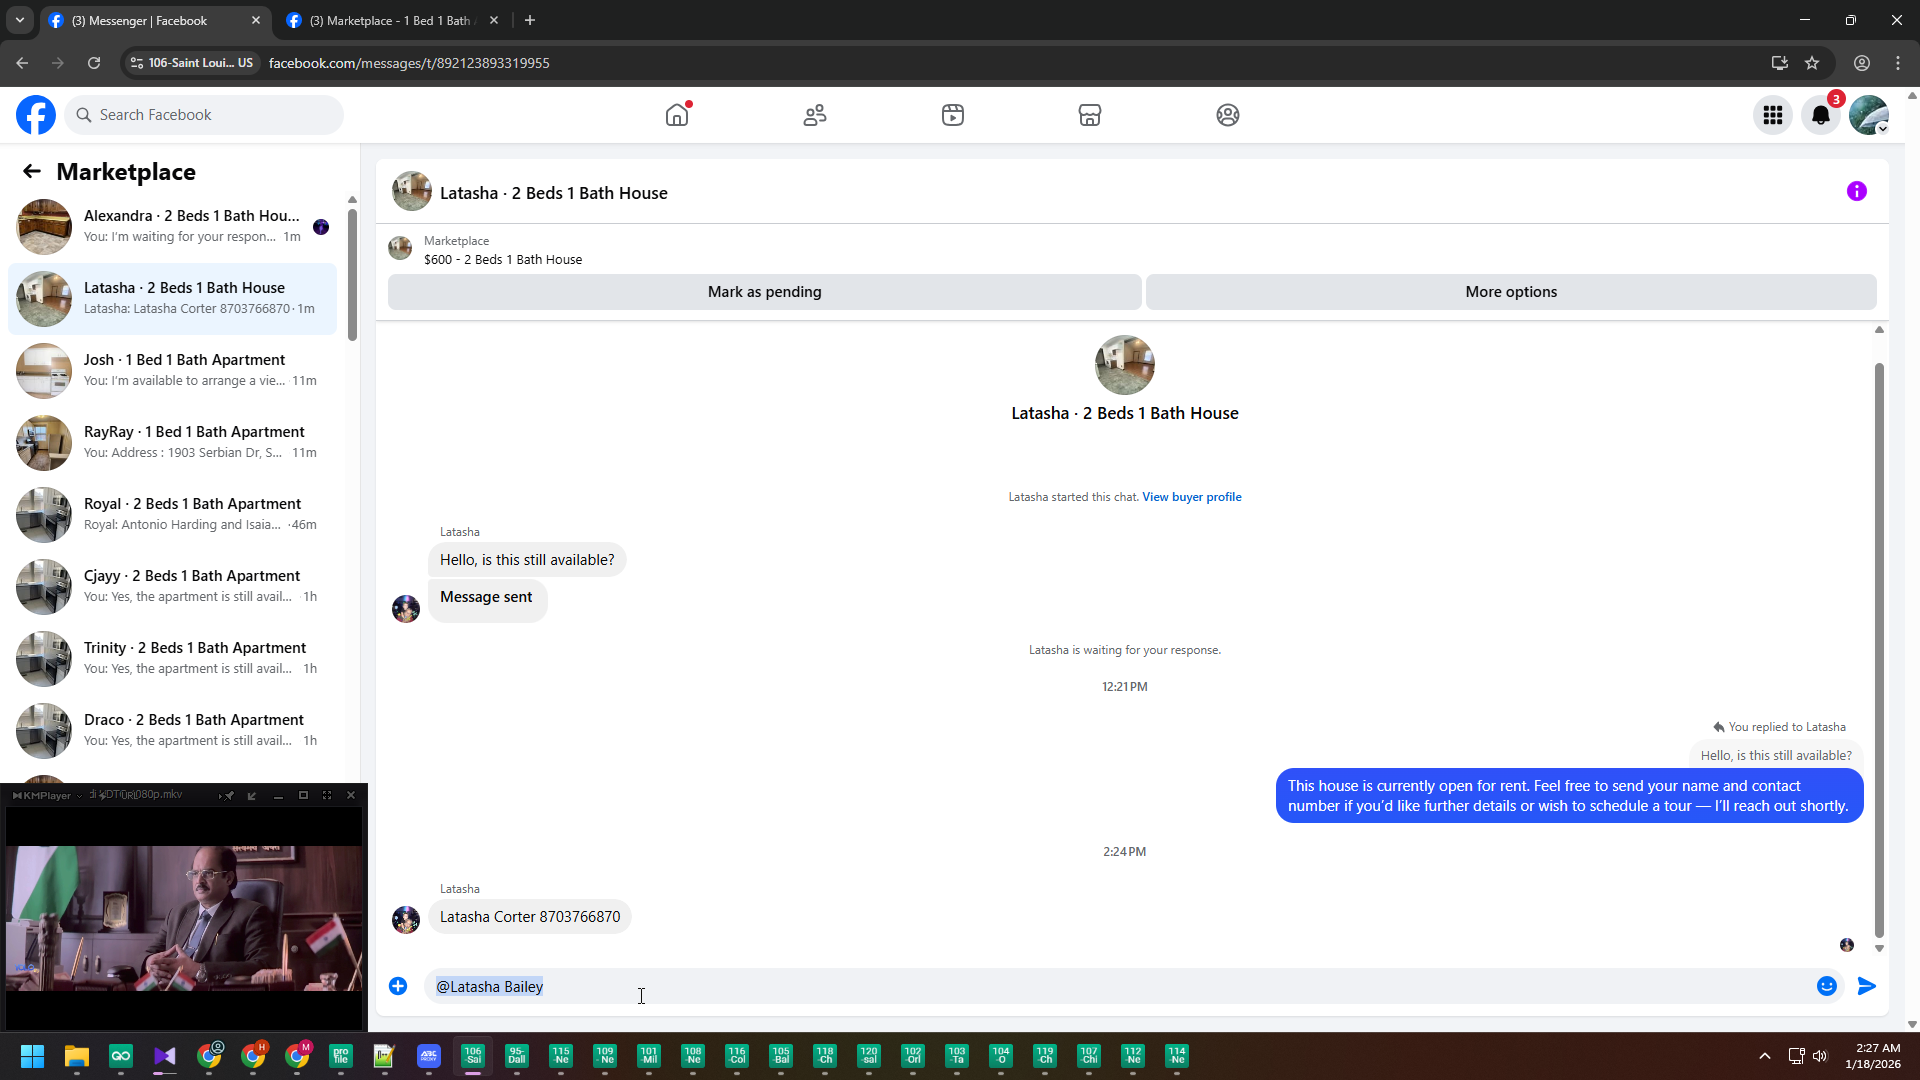
Task: Open the browser tab search dropdown
Action: (20, 20)
